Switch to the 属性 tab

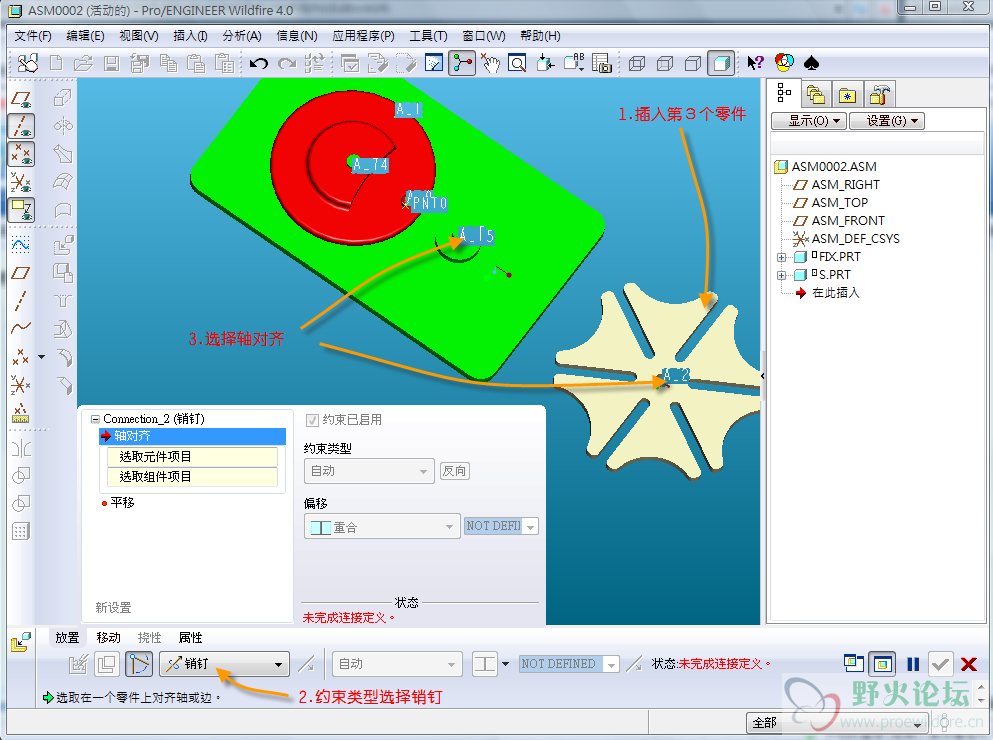pyautogui.click(x=191, y=637)
